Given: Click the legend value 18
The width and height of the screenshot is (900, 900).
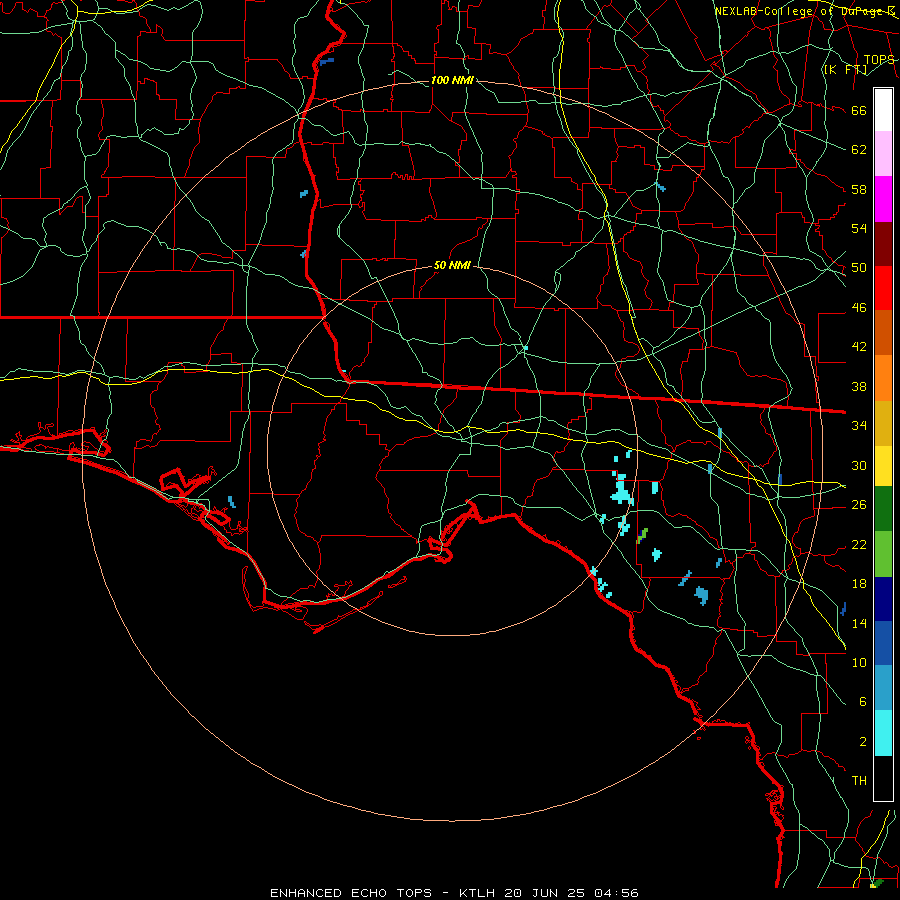Looking at the screenshot, I should 859,584.
